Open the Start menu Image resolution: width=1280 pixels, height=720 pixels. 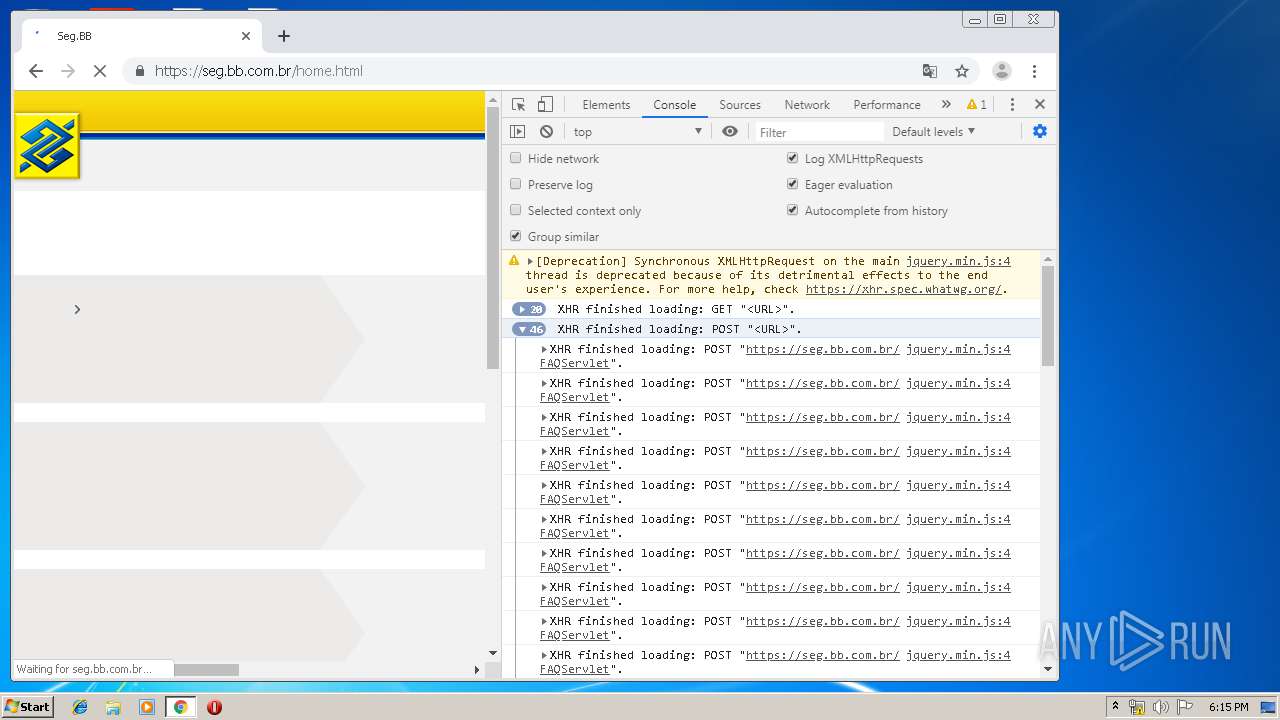point(27,707)
